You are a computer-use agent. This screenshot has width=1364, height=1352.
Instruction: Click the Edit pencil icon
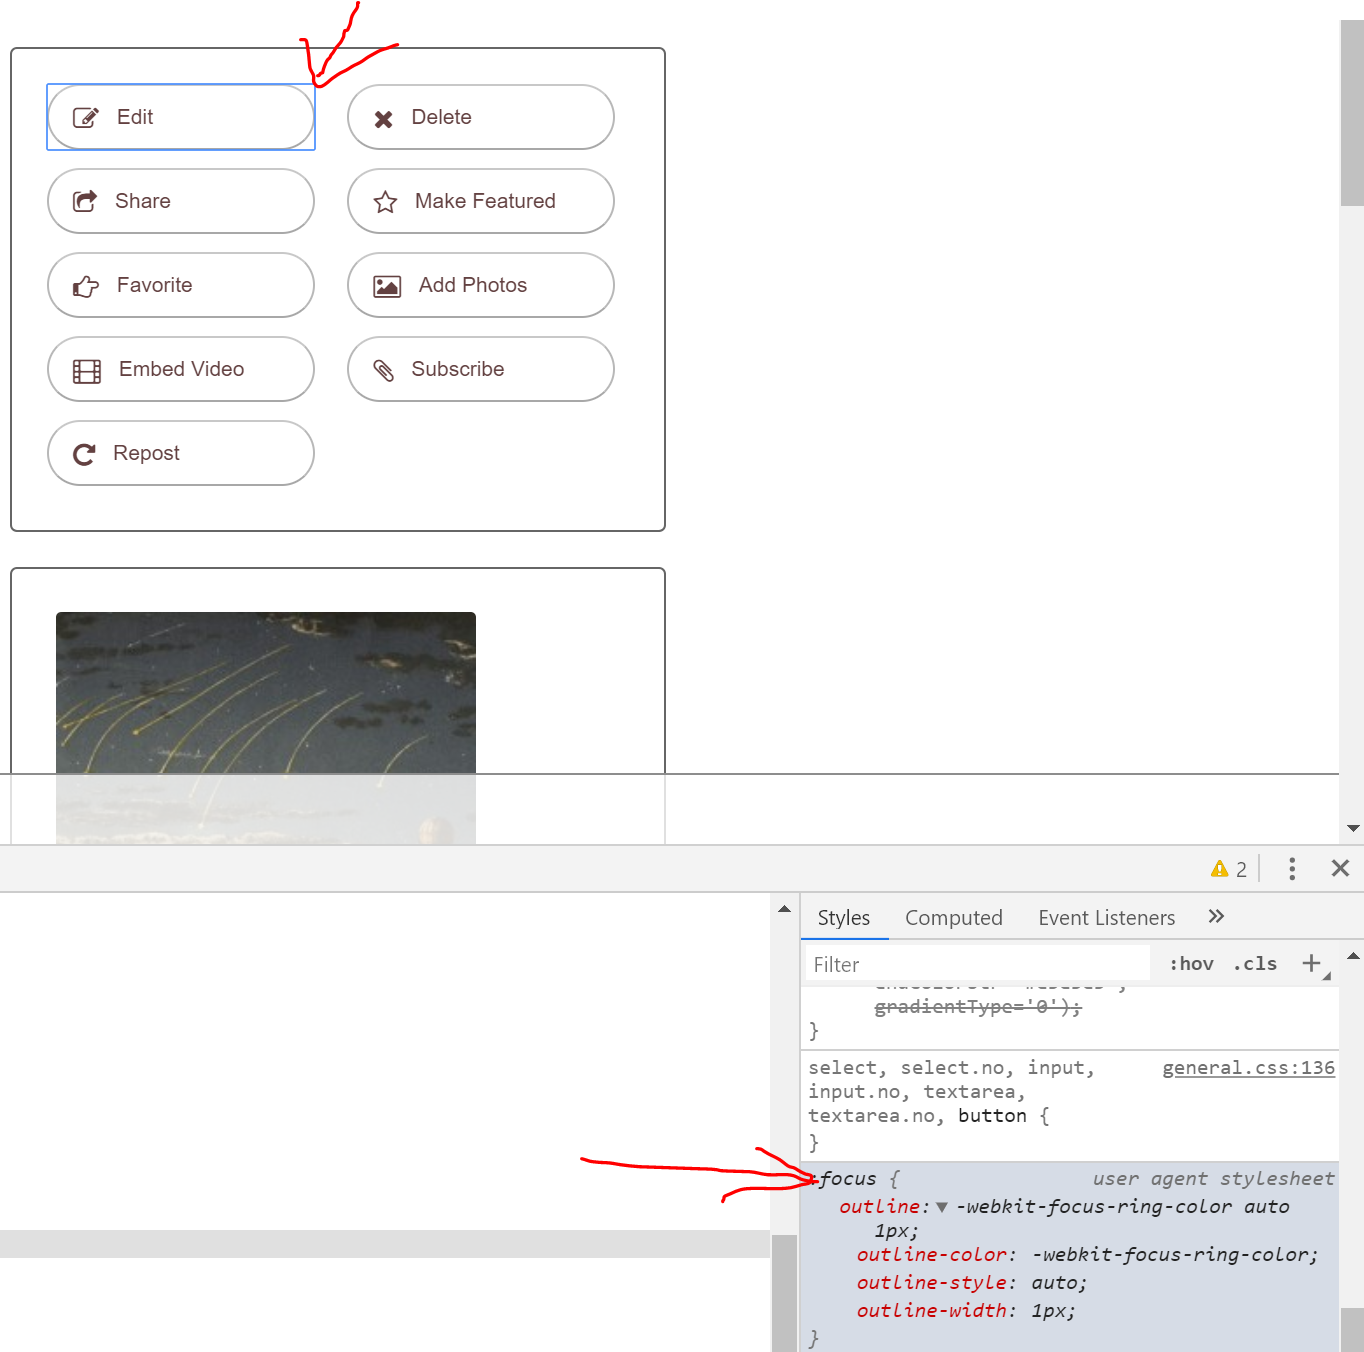86,118
